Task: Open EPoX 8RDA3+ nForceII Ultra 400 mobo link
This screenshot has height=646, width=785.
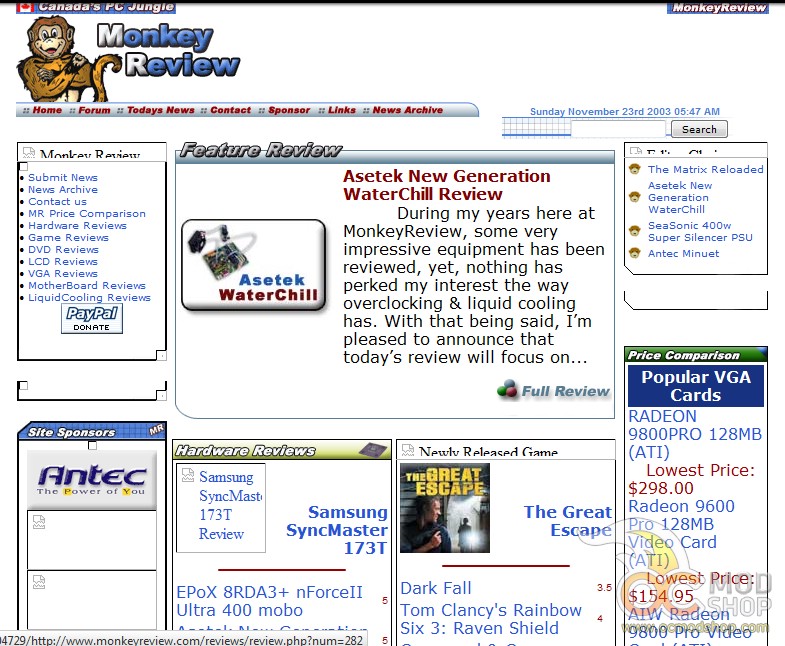Action: pos(269,601)
